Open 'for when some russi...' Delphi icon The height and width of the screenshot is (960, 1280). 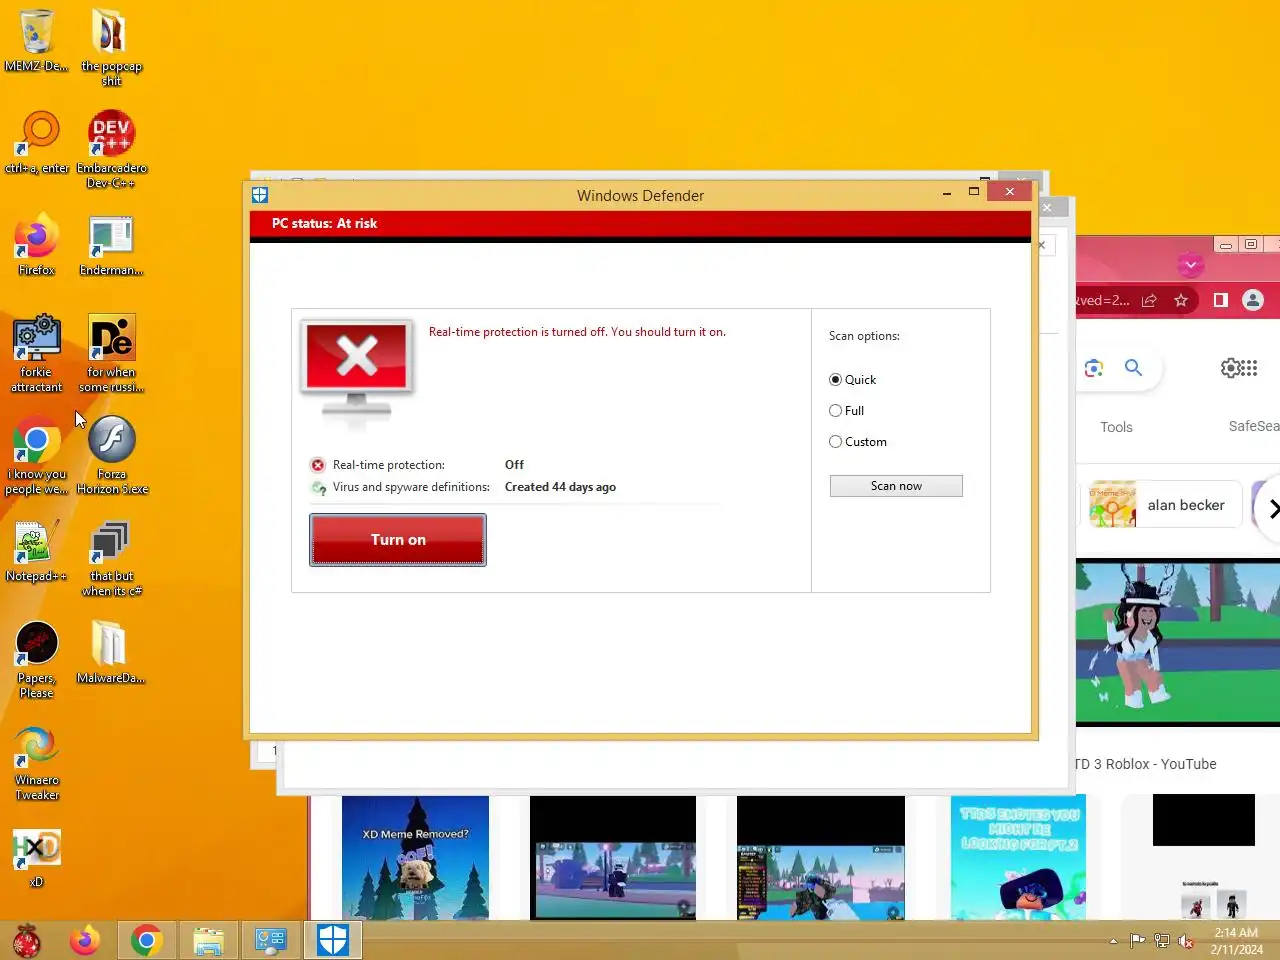(111, 353)
